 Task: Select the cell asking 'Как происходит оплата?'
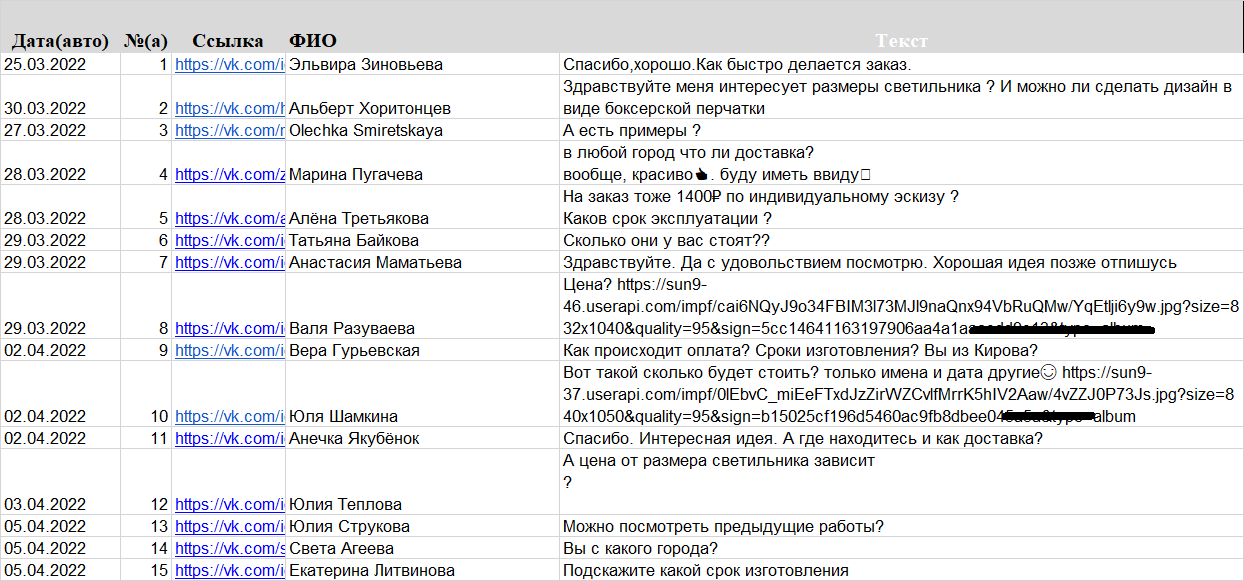pos(901,350)
